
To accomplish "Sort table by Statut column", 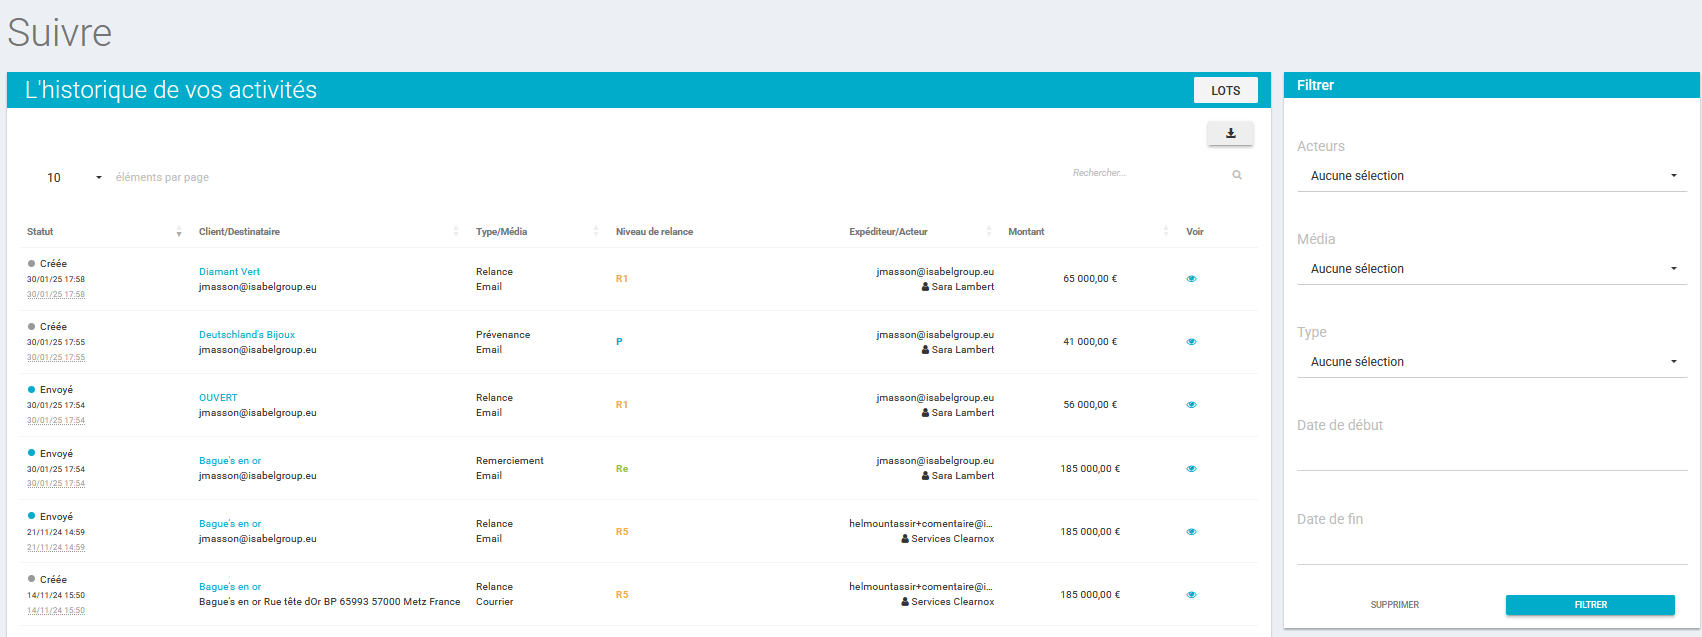I will tap(41, 232).
